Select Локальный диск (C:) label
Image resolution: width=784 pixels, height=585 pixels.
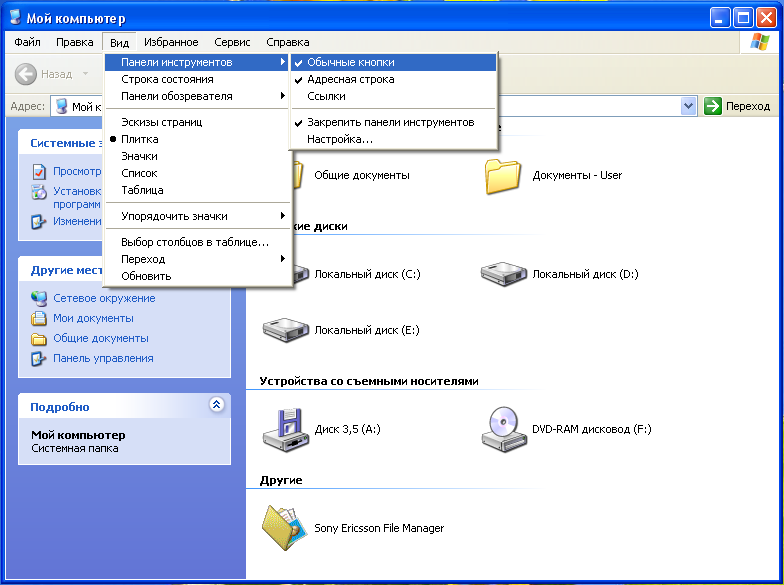(x=368, y=274)
